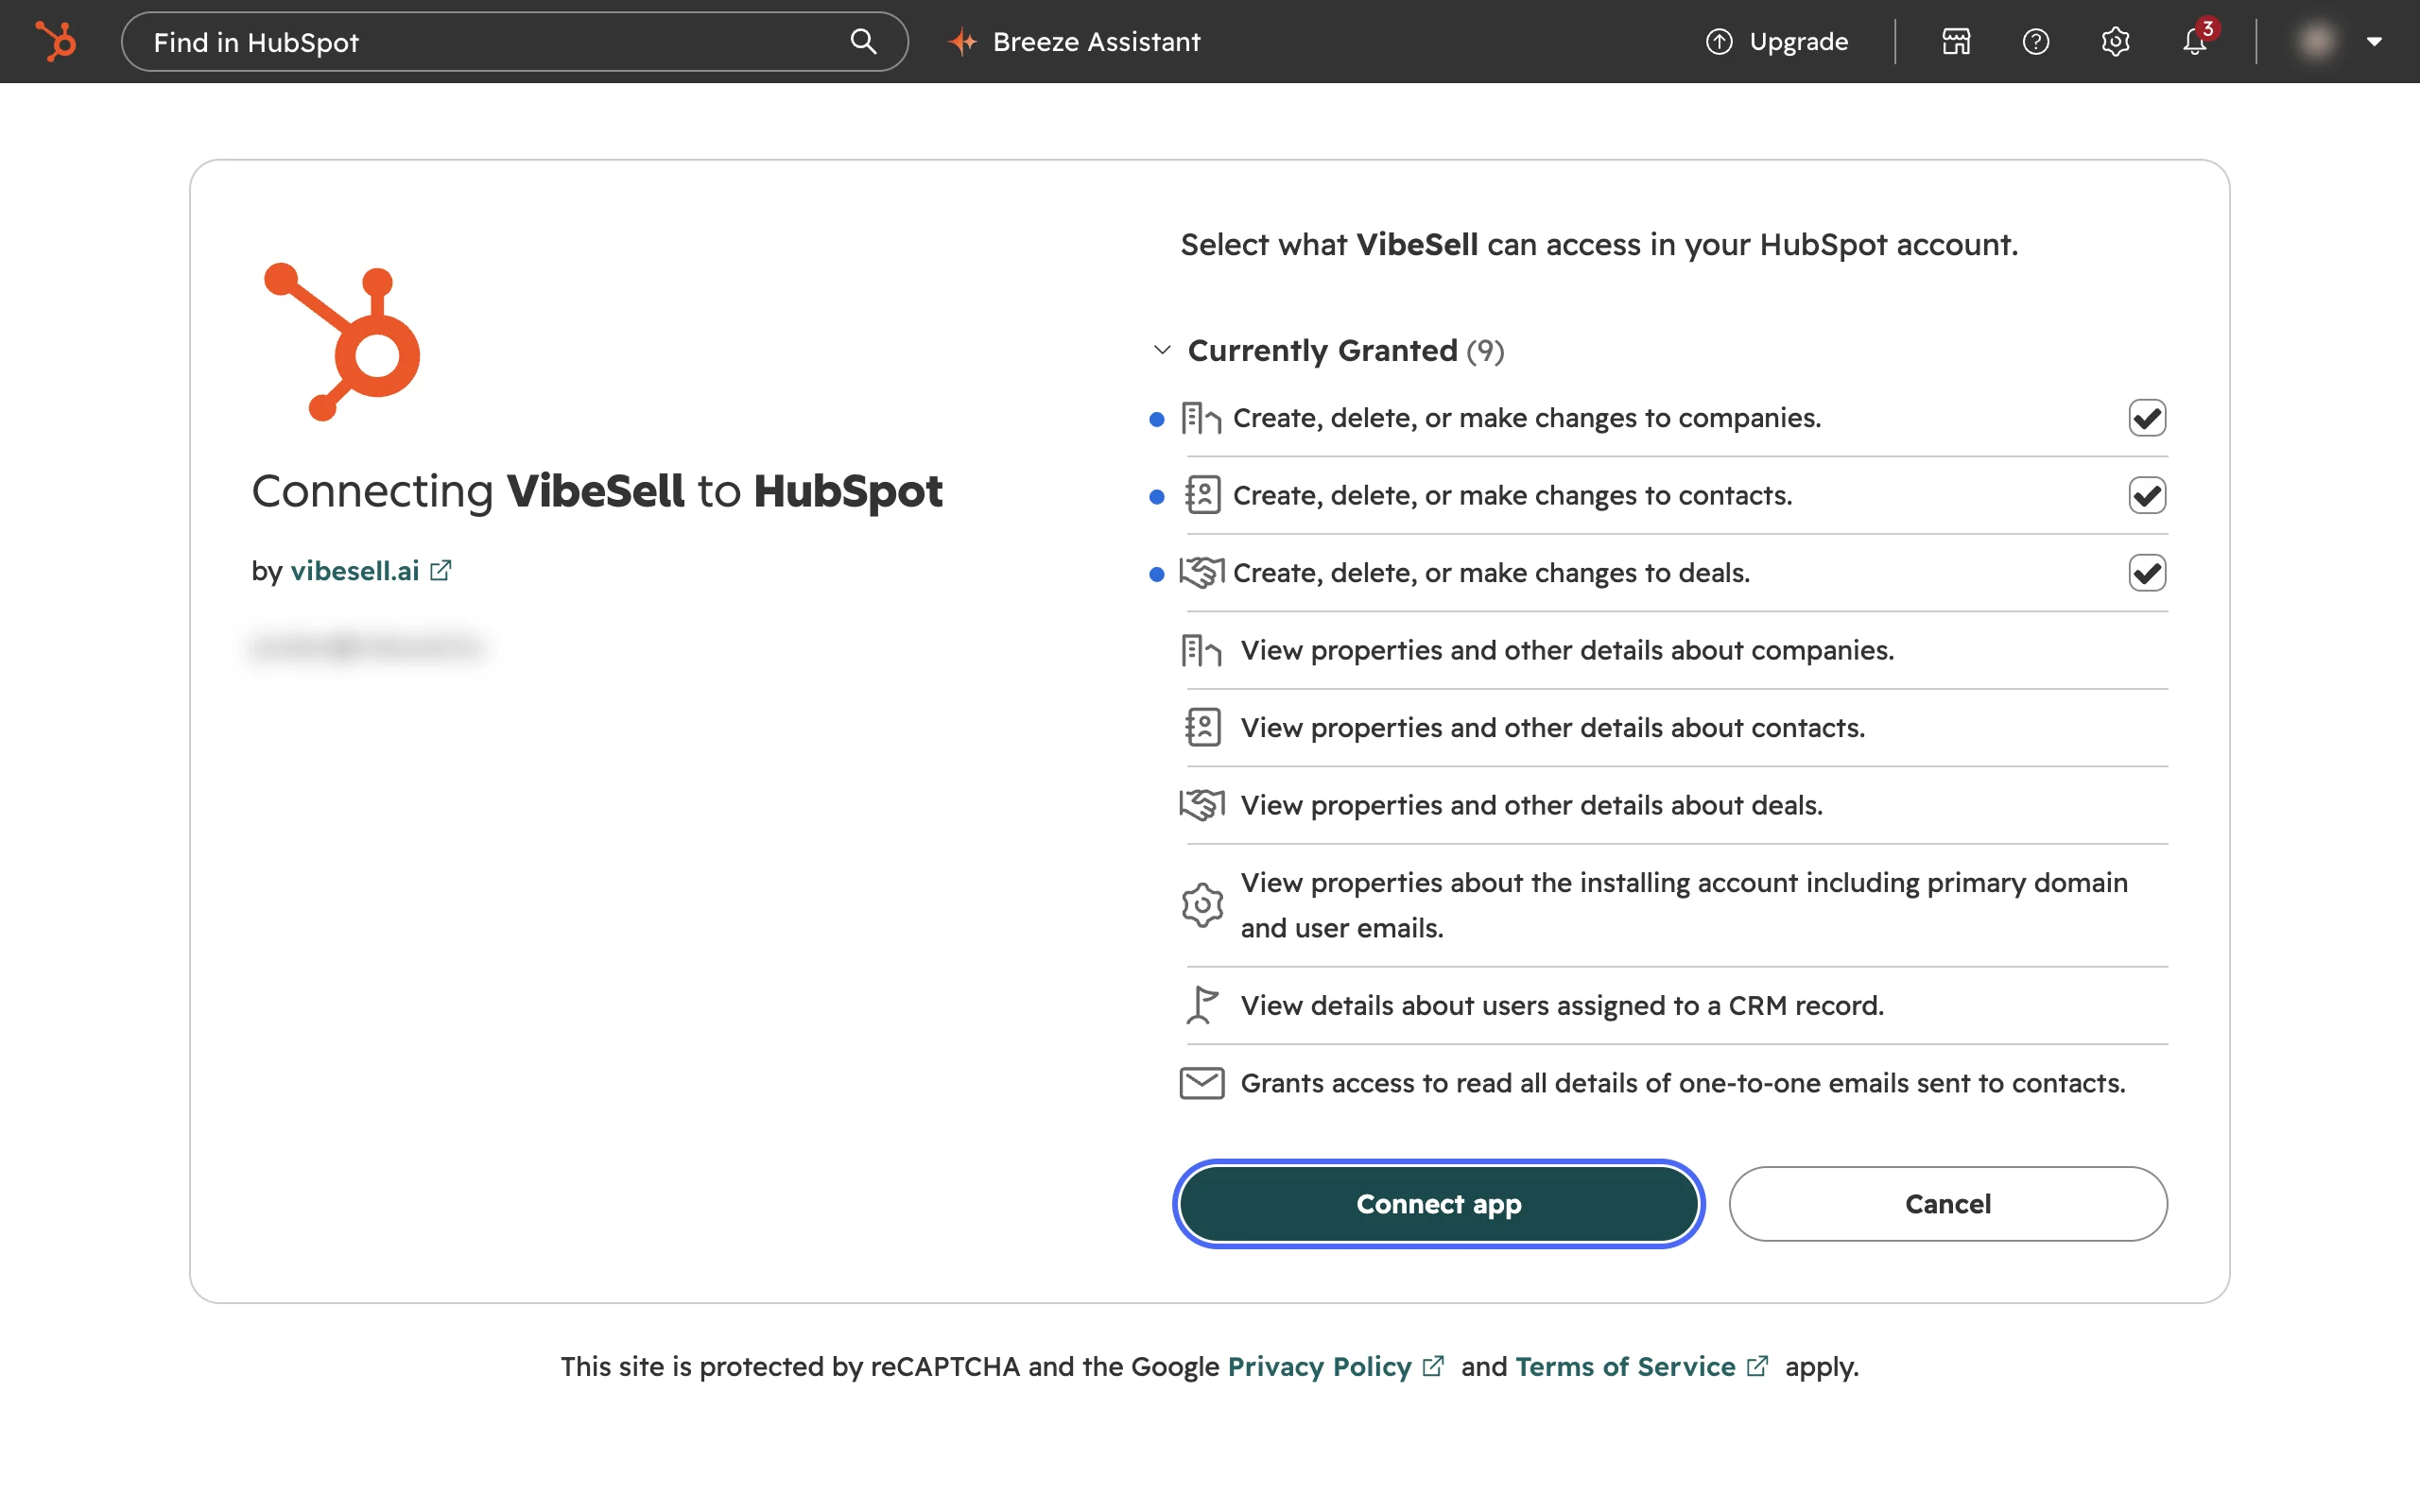
Task: Click envelope icon for one-to-one emails
Action: point(1202,1083)
